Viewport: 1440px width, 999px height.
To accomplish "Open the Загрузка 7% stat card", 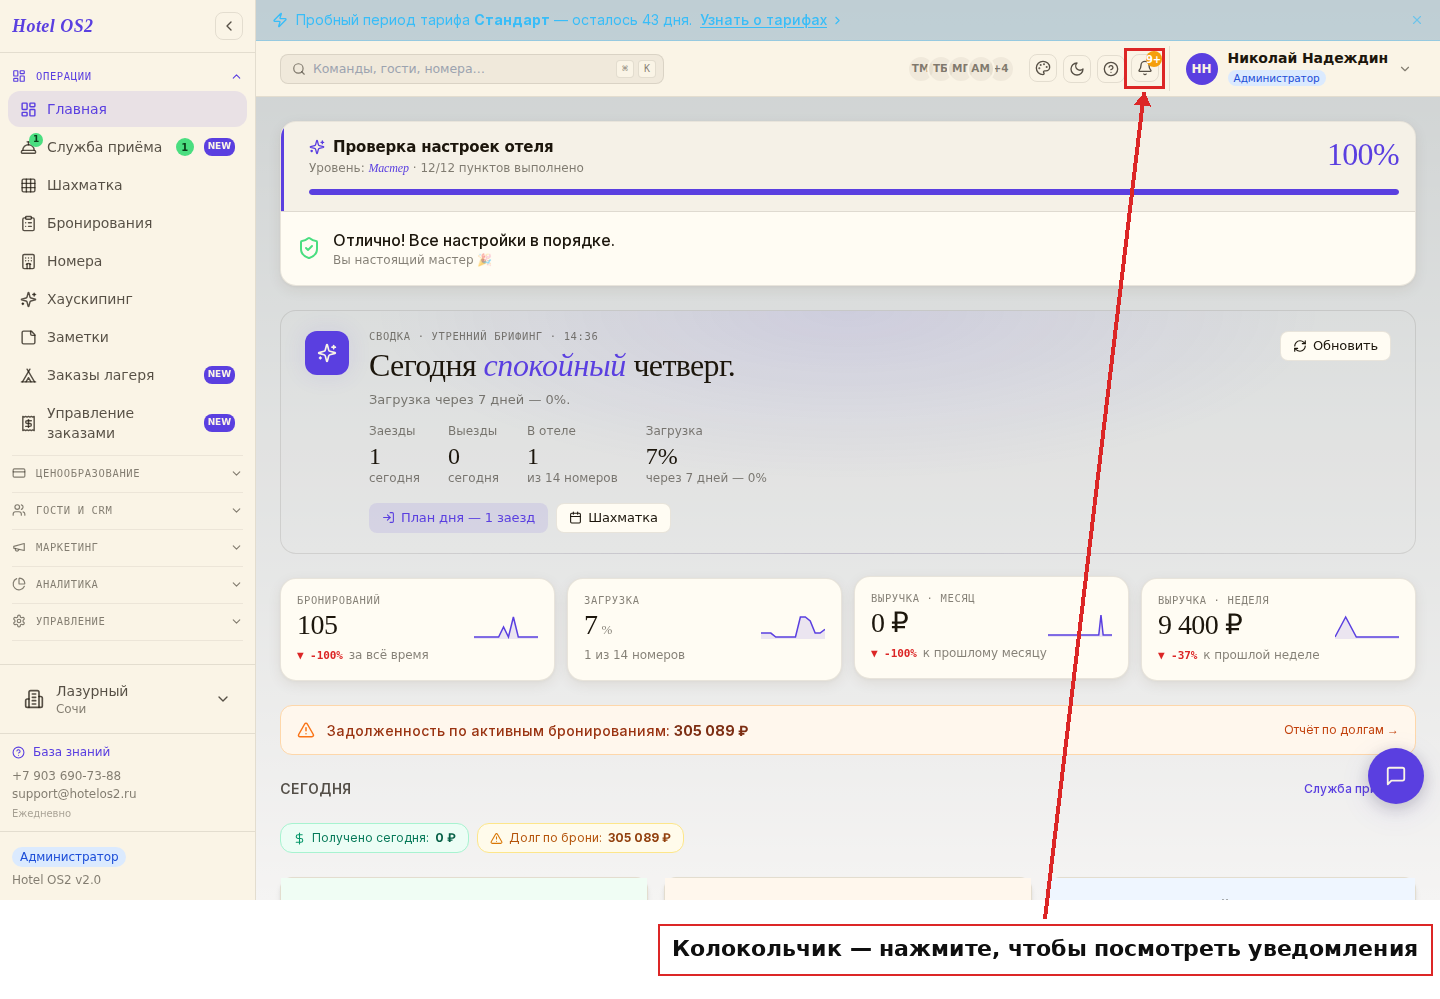I will tap(704, 630).
